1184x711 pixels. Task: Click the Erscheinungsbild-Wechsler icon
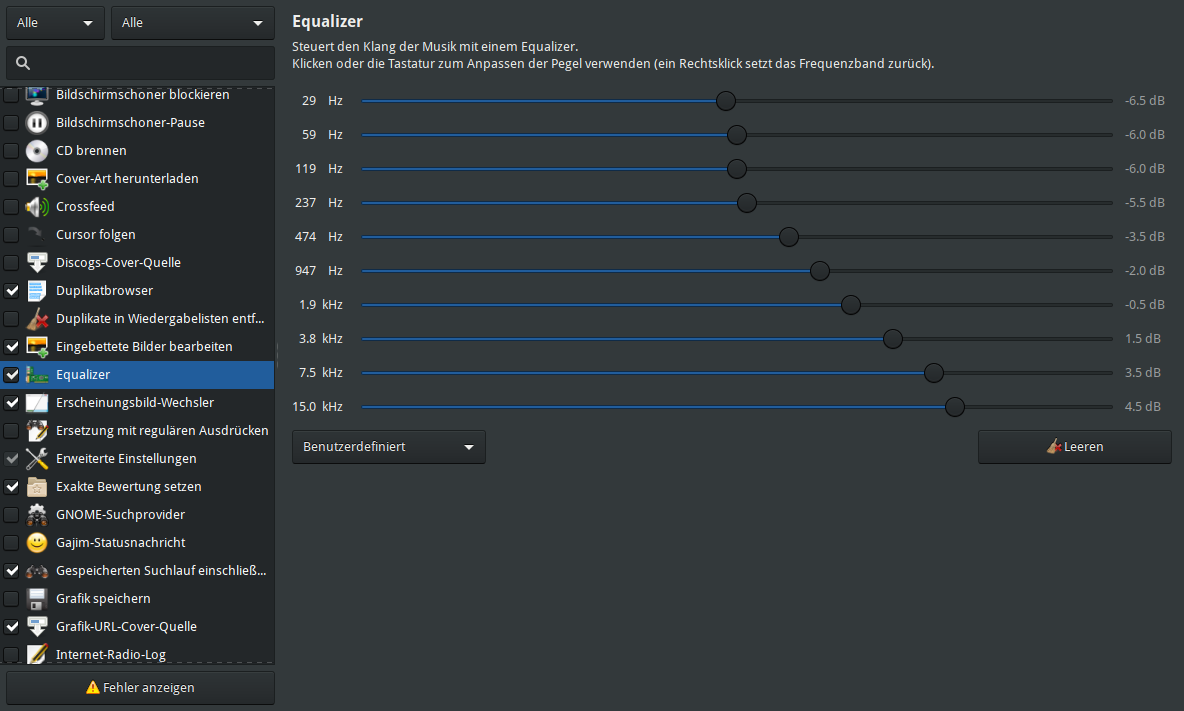point(37,402)
